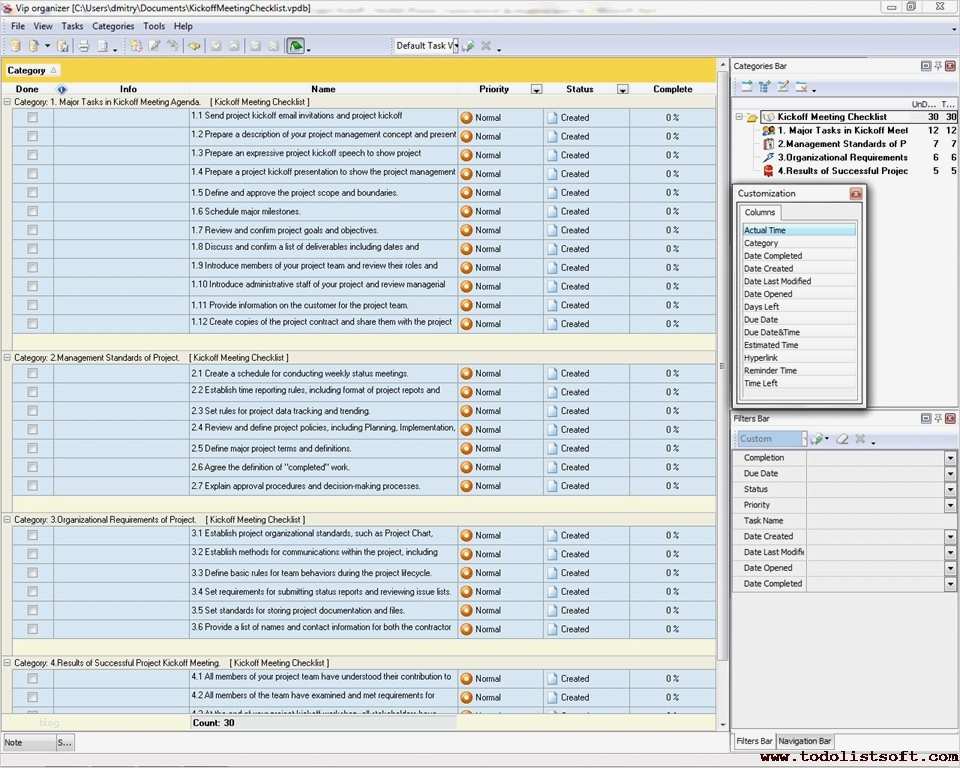
Task: Click the red Results of Successful Project icon
Action: click(x=768, y=171)
